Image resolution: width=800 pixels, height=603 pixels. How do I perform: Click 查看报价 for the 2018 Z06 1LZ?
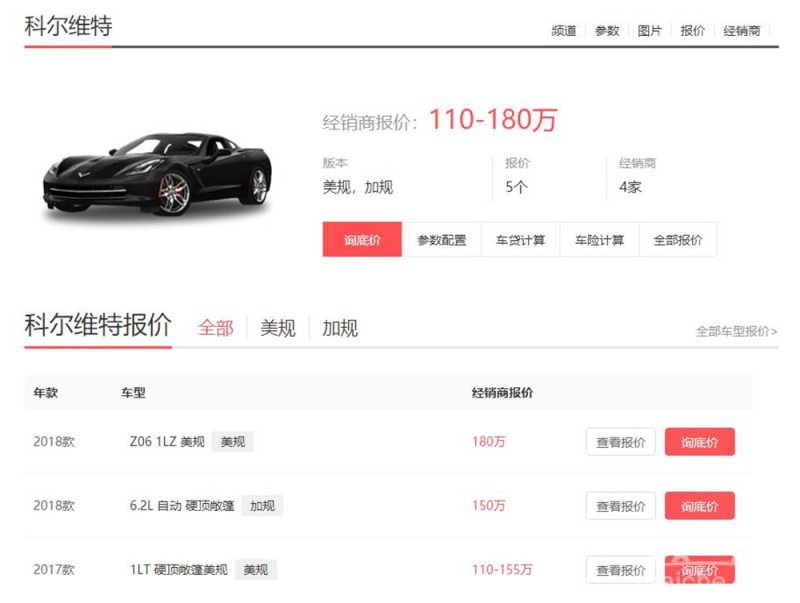point(620,442)
